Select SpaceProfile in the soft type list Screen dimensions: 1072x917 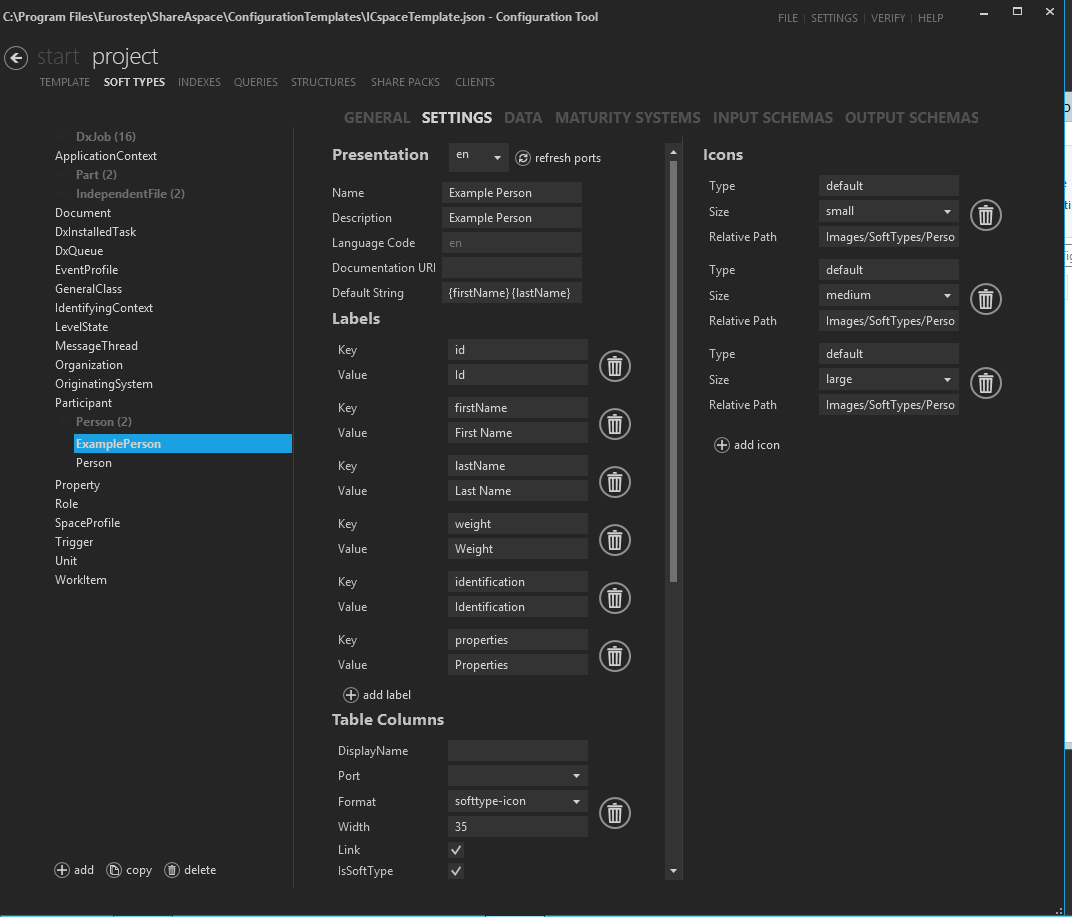(x=88, y=523)
